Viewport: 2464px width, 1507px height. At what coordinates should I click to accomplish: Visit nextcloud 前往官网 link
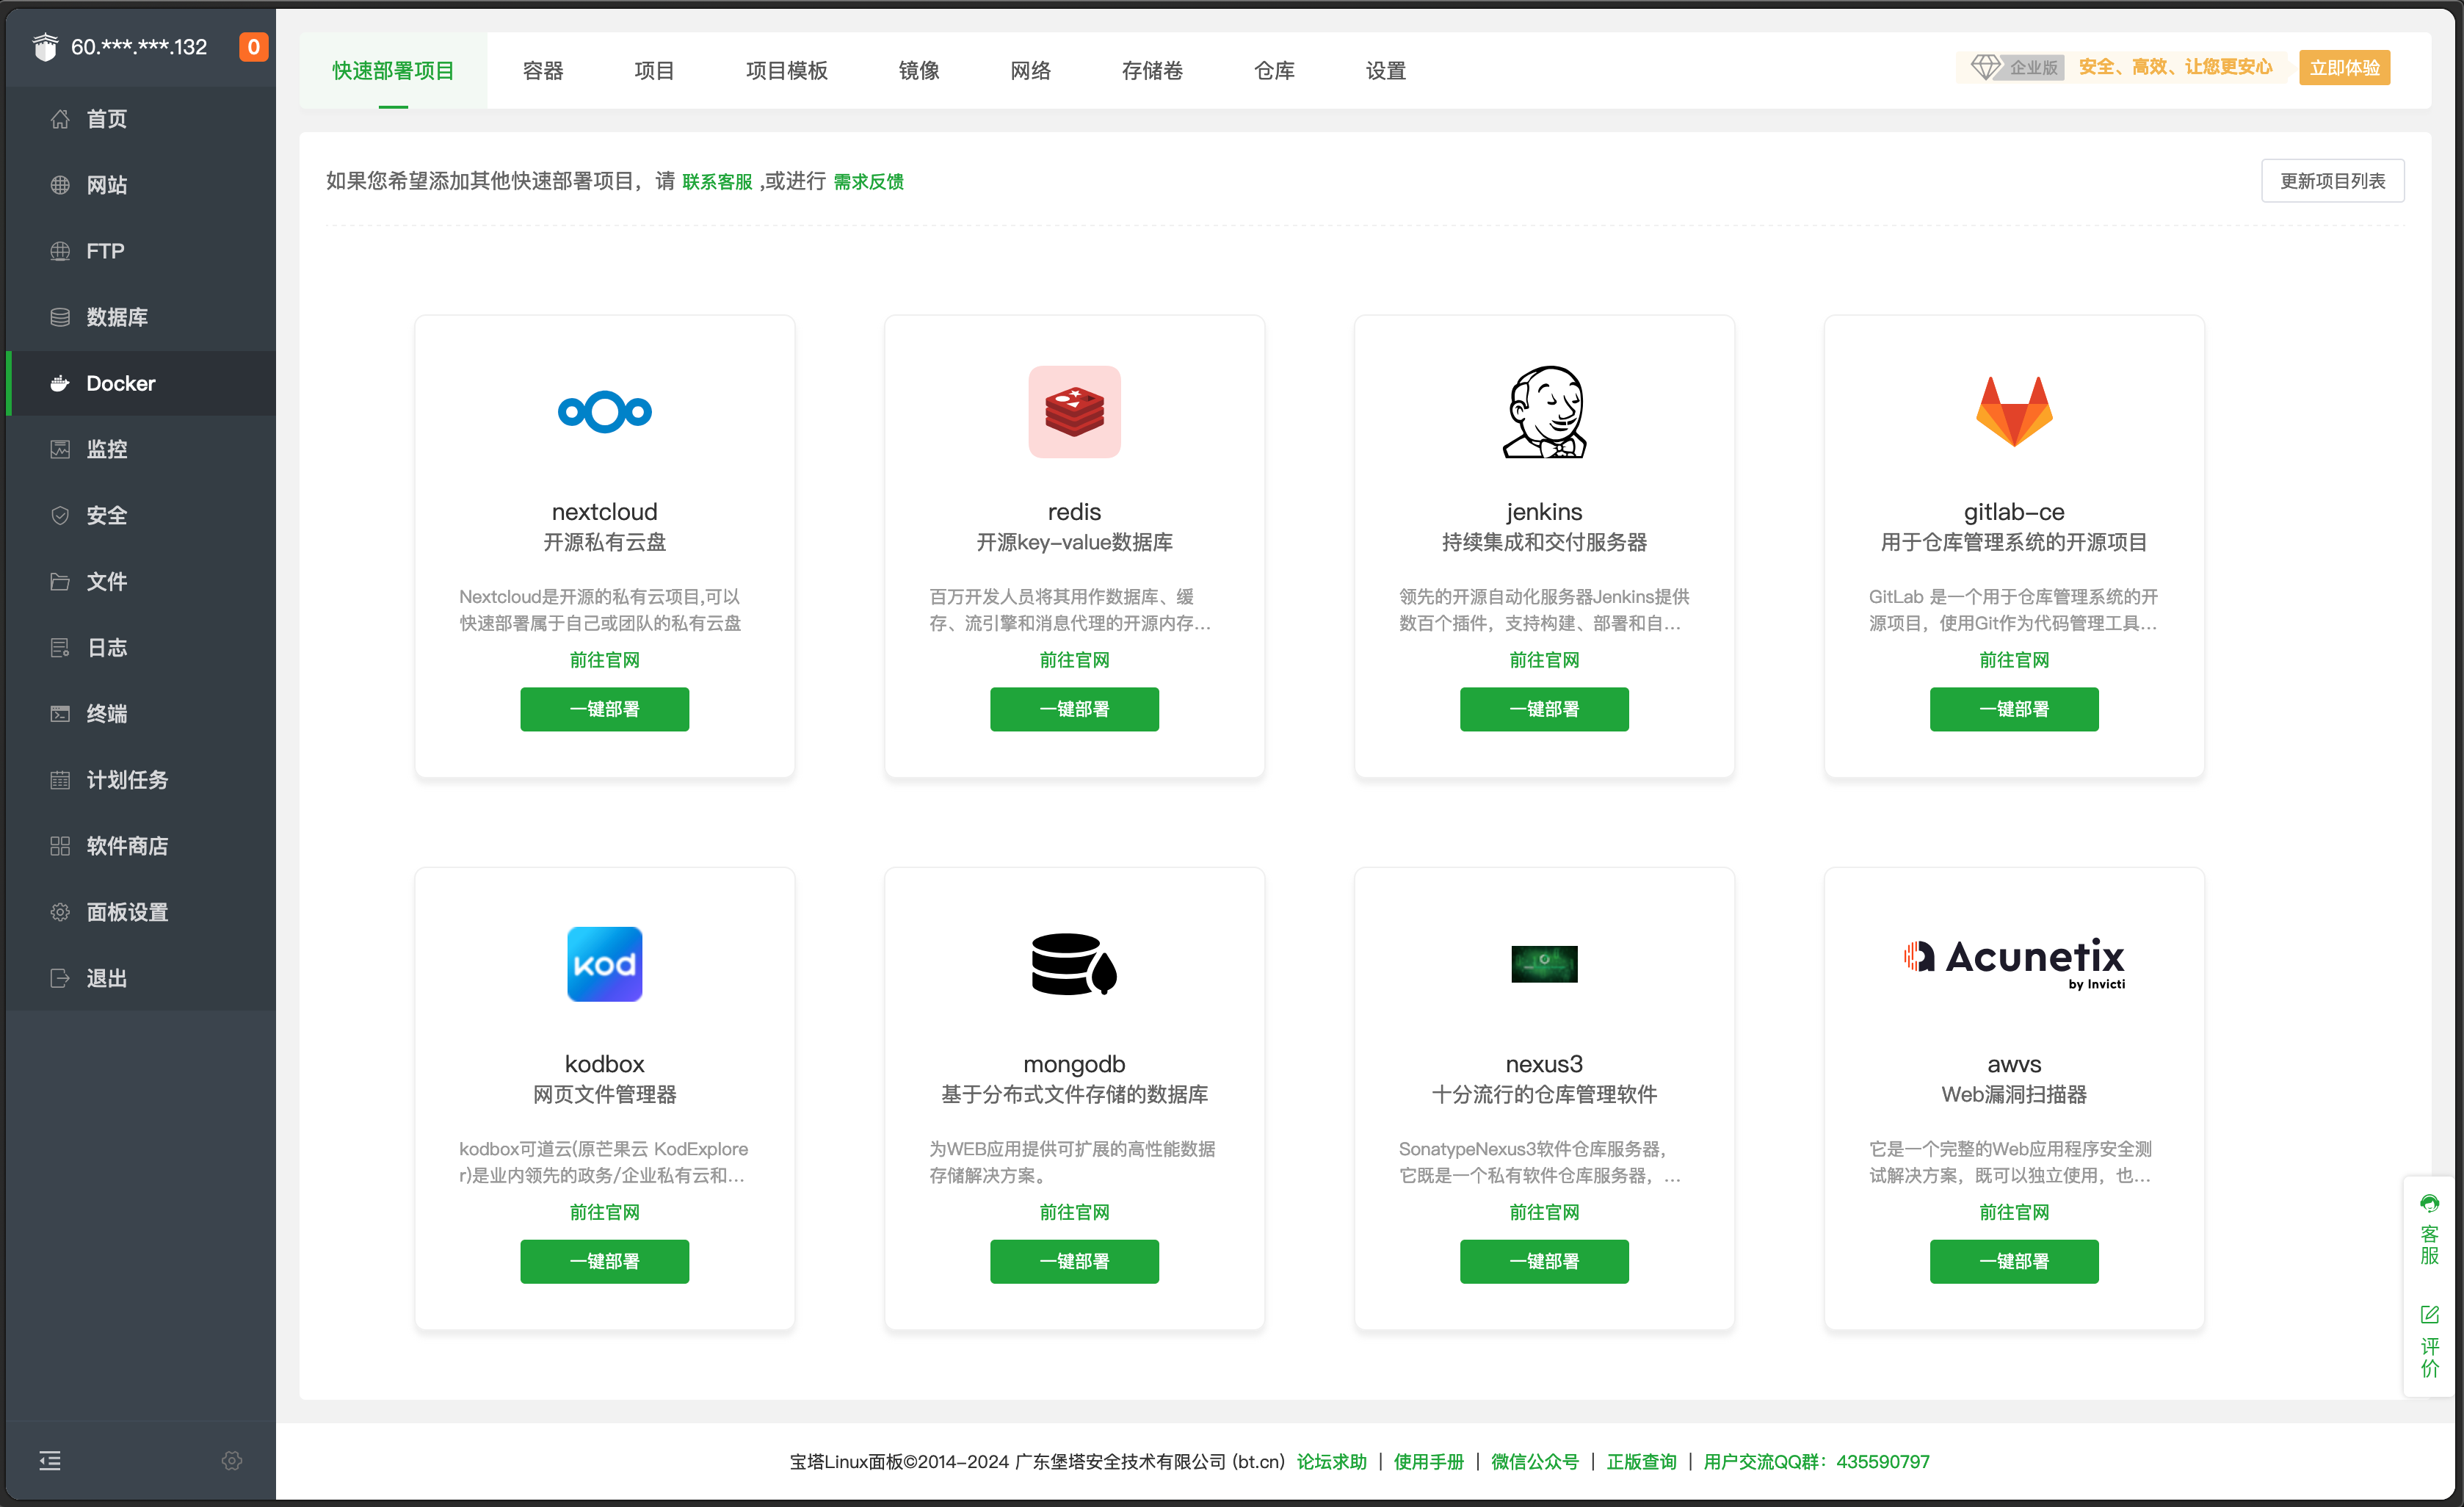604,660
